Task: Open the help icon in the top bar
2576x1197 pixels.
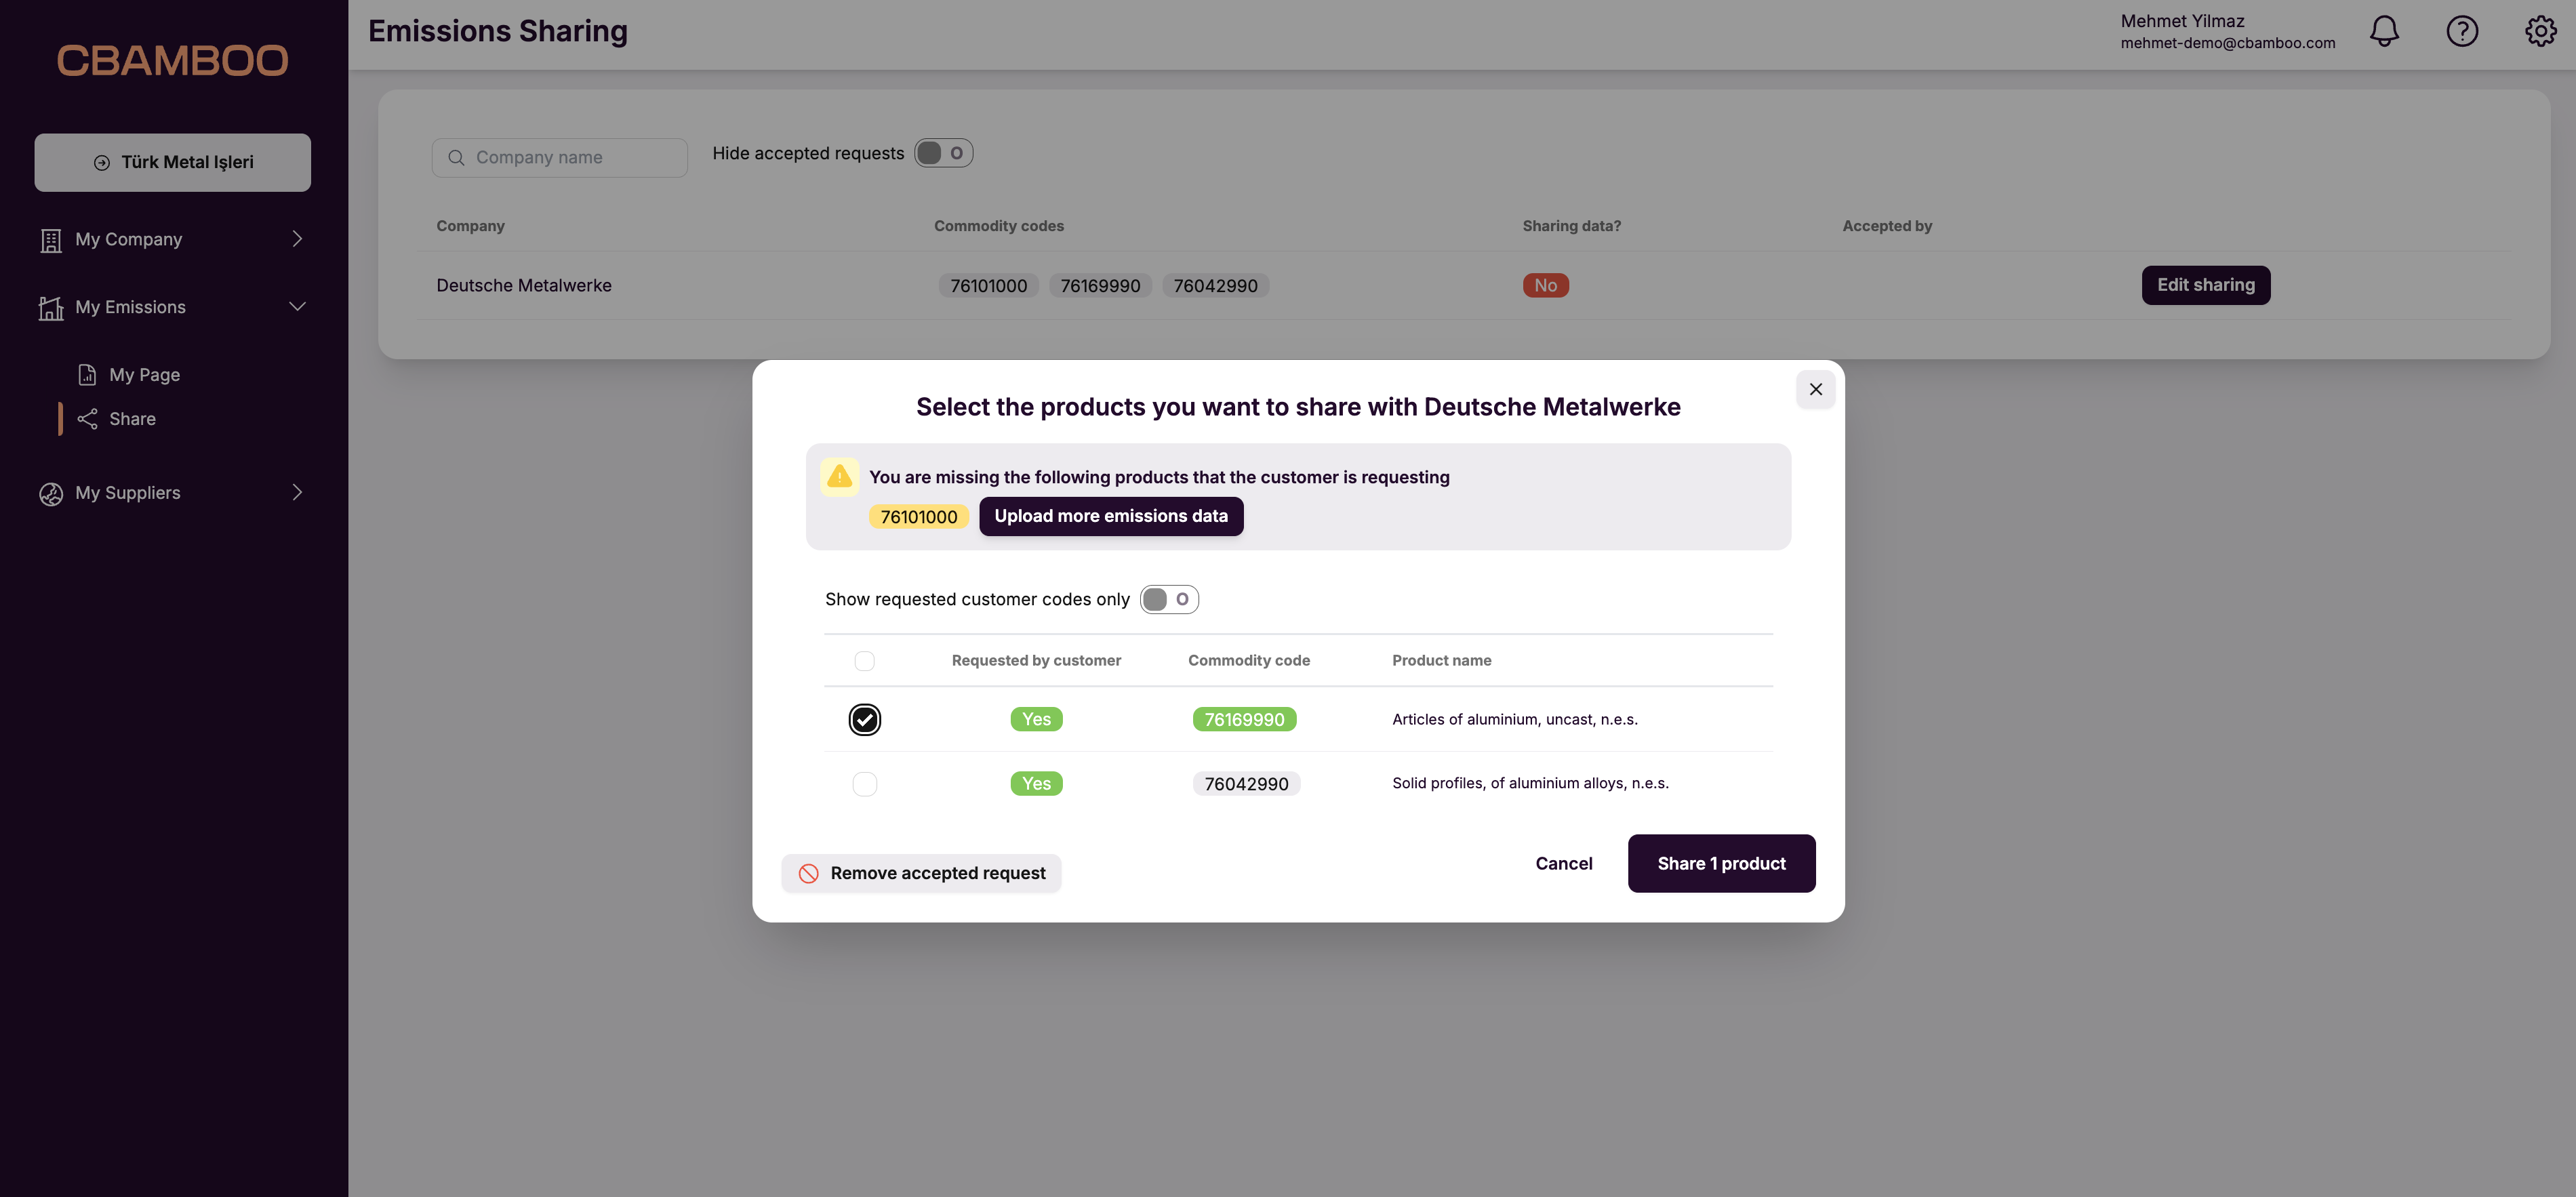Action: (2462, 31)
